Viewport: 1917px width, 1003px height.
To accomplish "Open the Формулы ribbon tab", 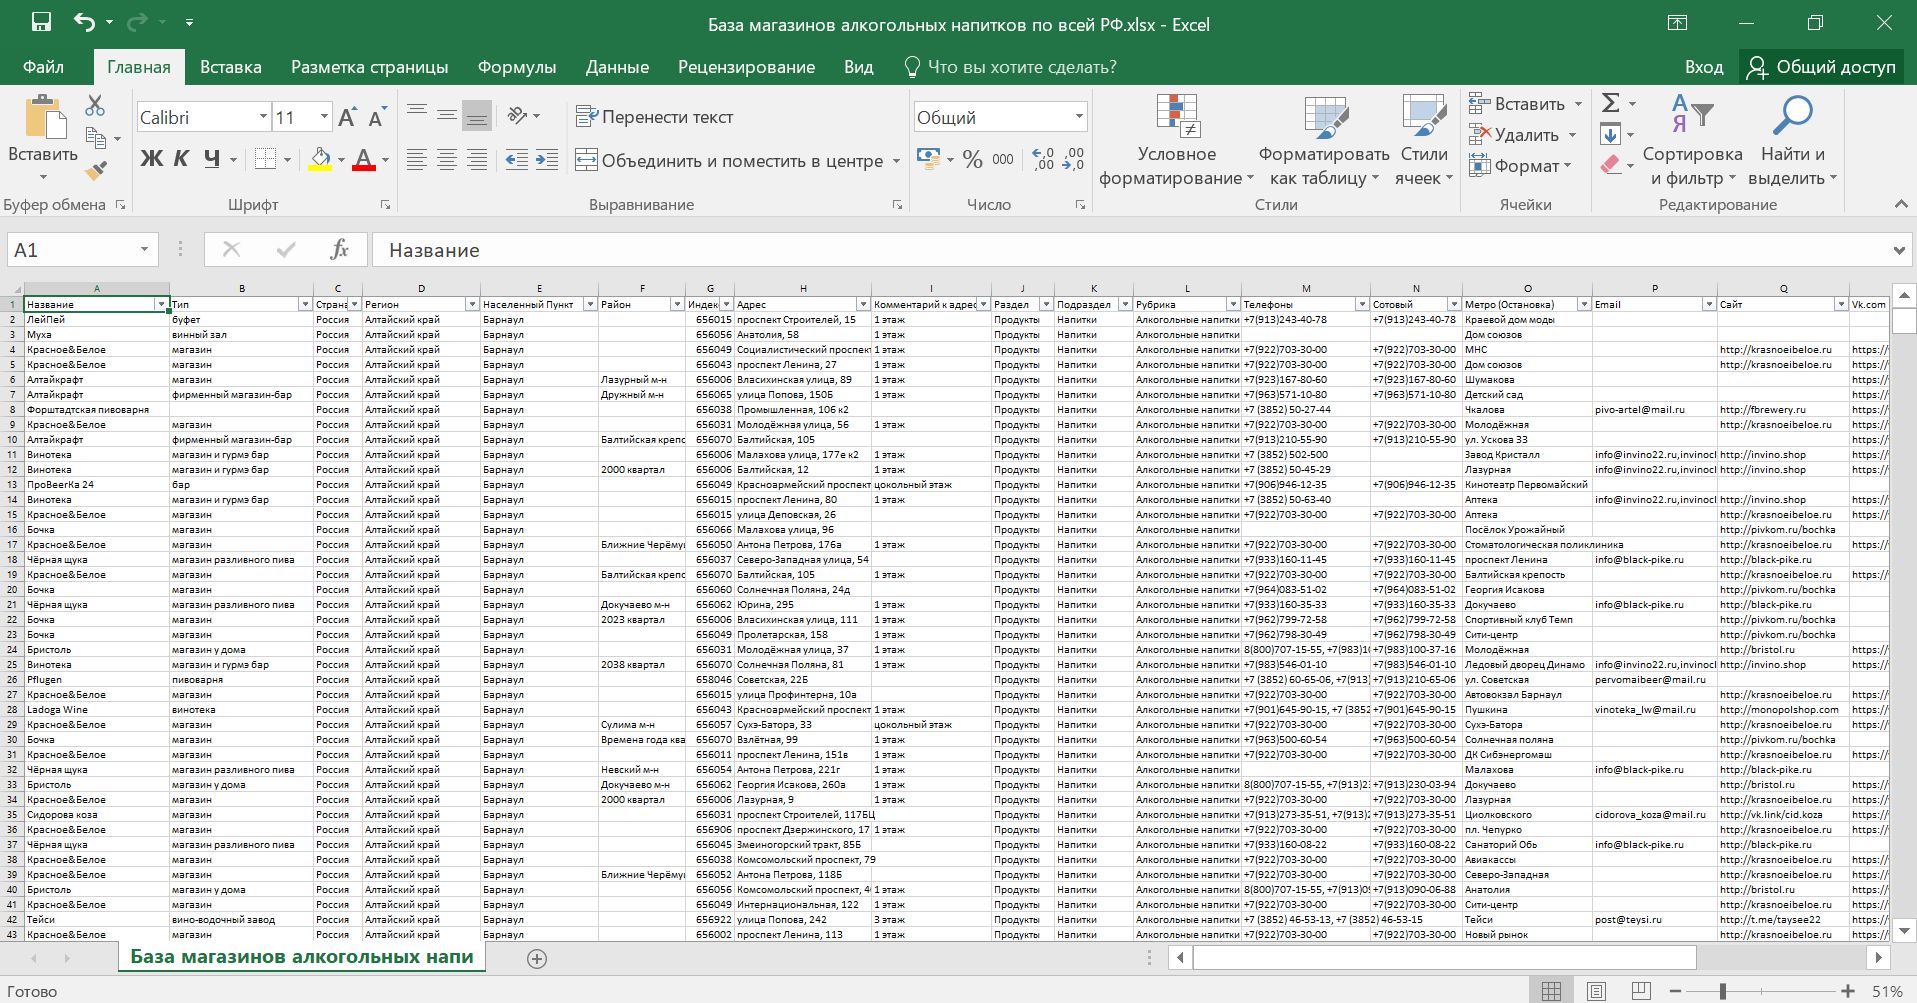I will point(516,67).
